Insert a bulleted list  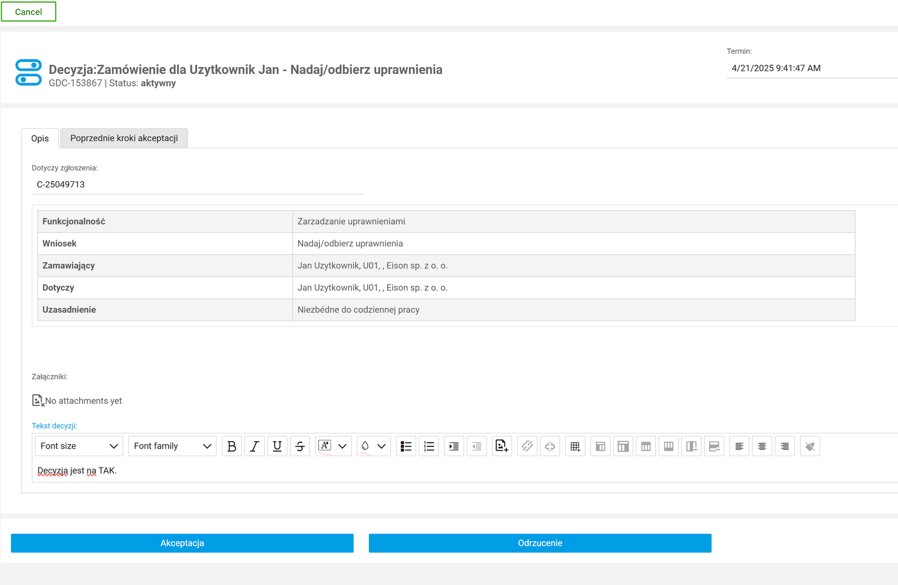[406, 447]
